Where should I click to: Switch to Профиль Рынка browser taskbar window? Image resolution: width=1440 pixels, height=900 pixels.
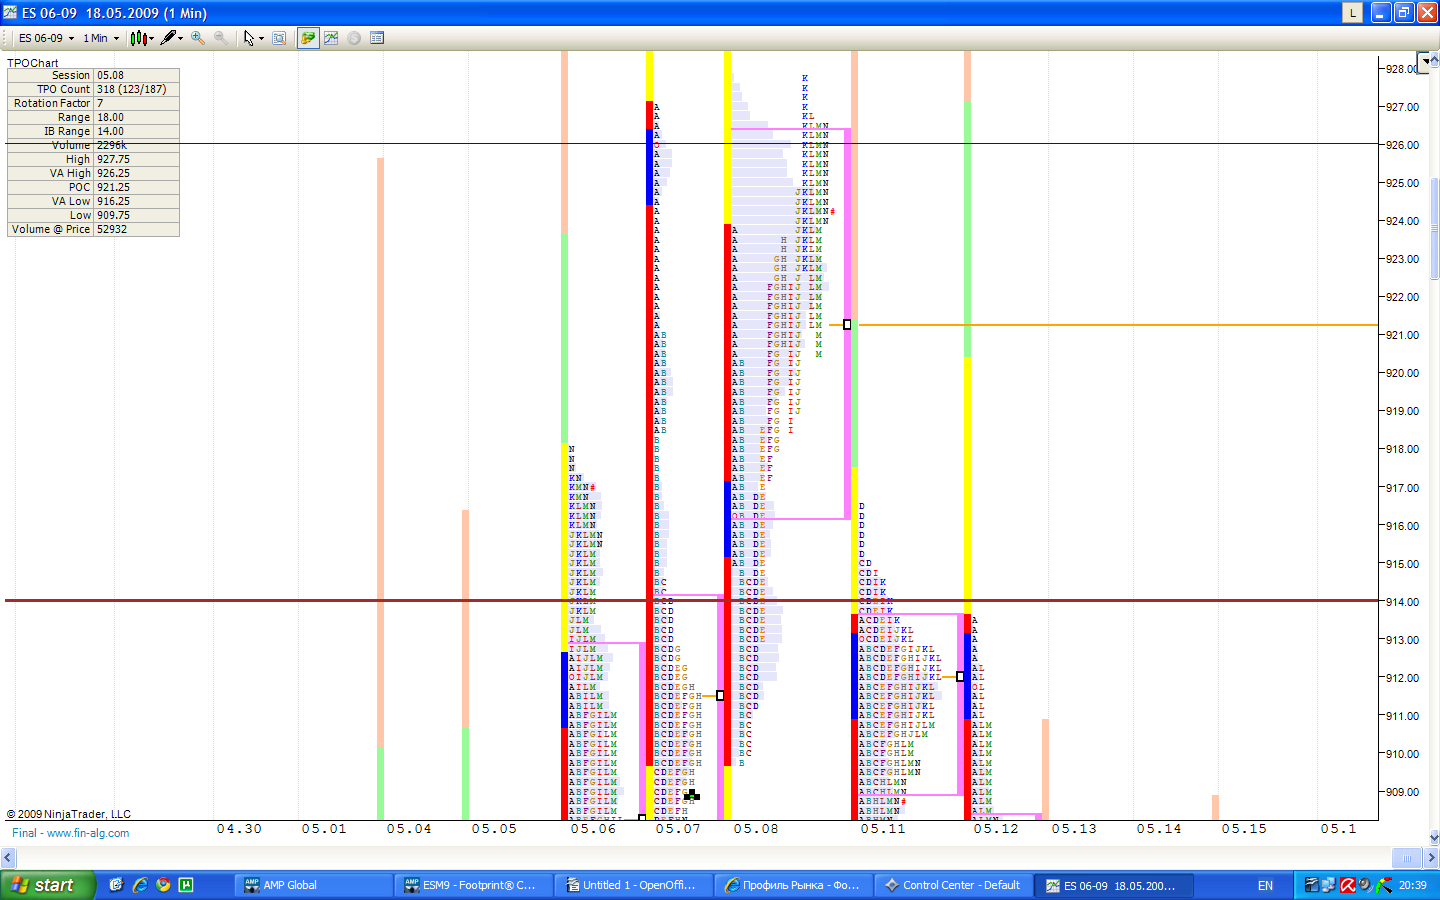point(794,885)
